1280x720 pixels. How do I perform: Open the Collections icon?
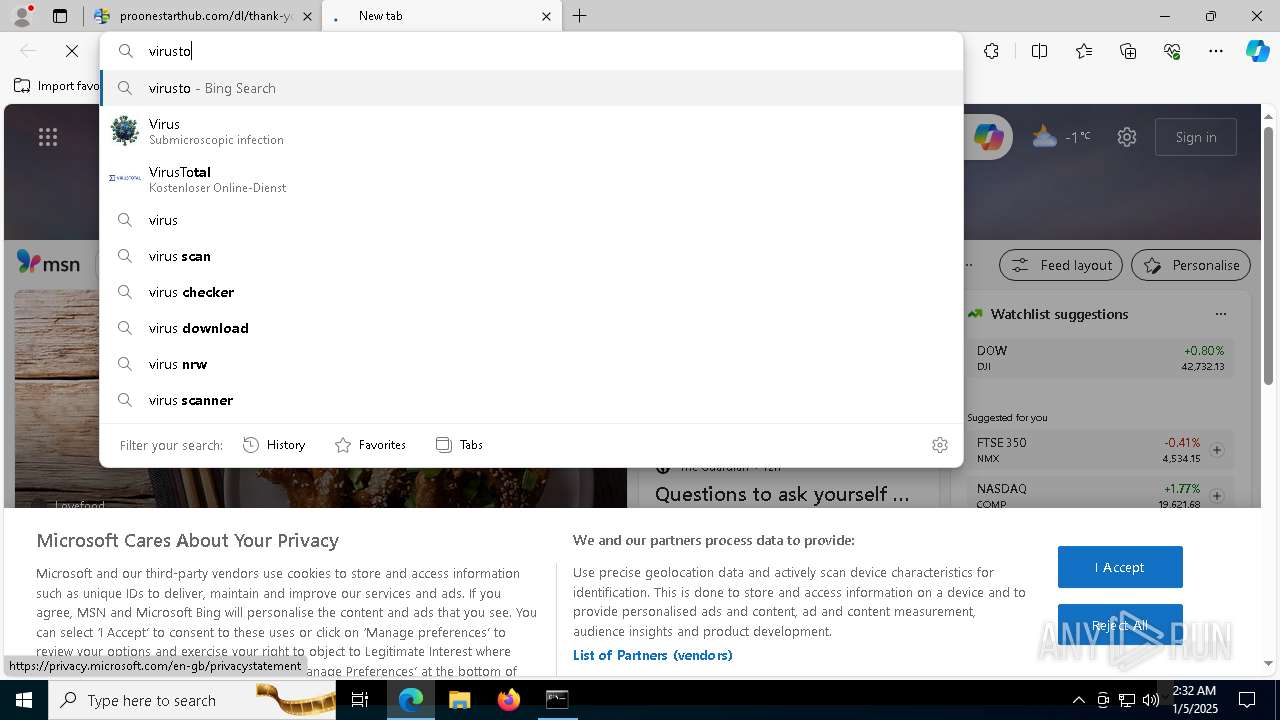coord(1128,51)
